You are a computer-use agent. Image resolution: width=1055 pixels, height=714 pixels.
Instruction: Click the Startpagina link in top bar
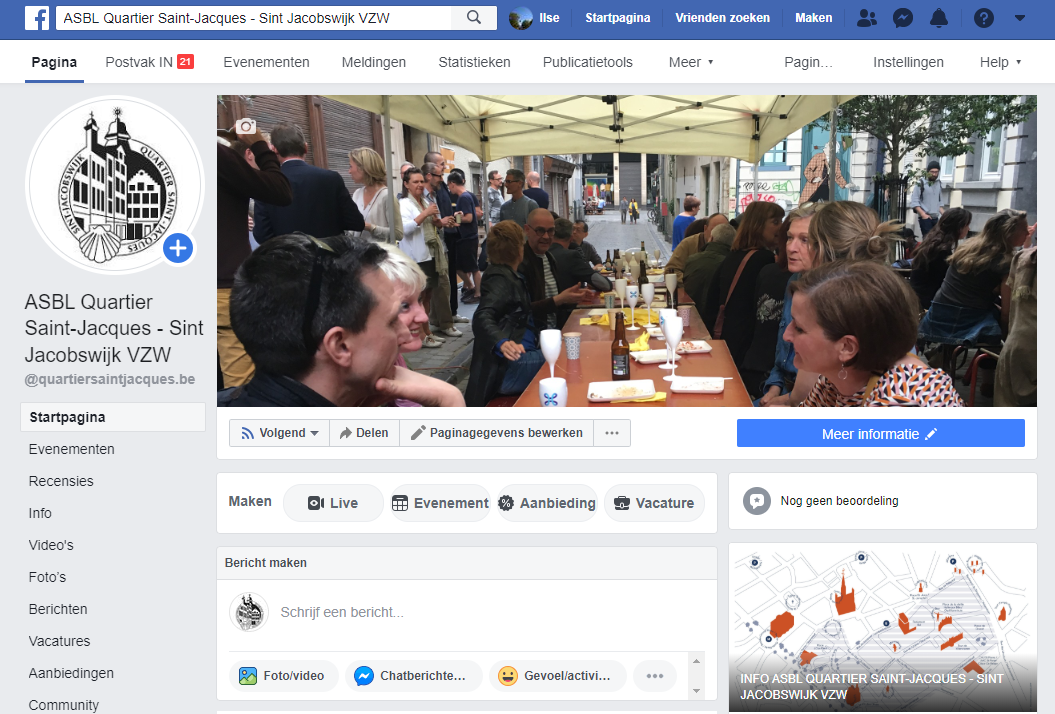618,18
